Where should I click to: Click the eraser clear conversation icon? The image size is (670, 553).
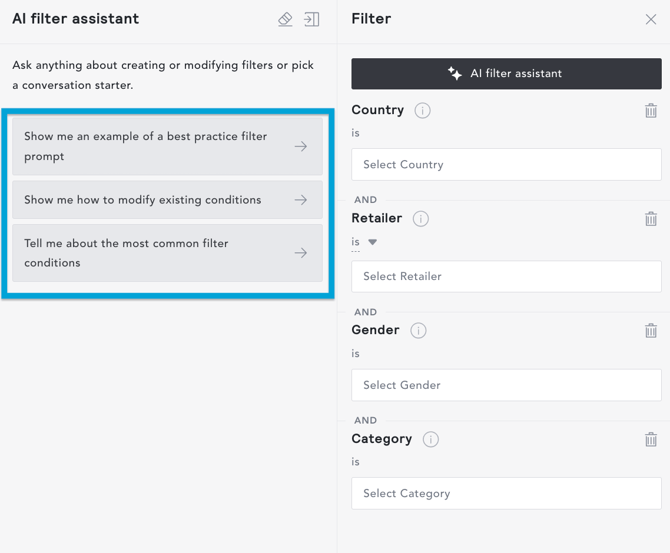285,19
